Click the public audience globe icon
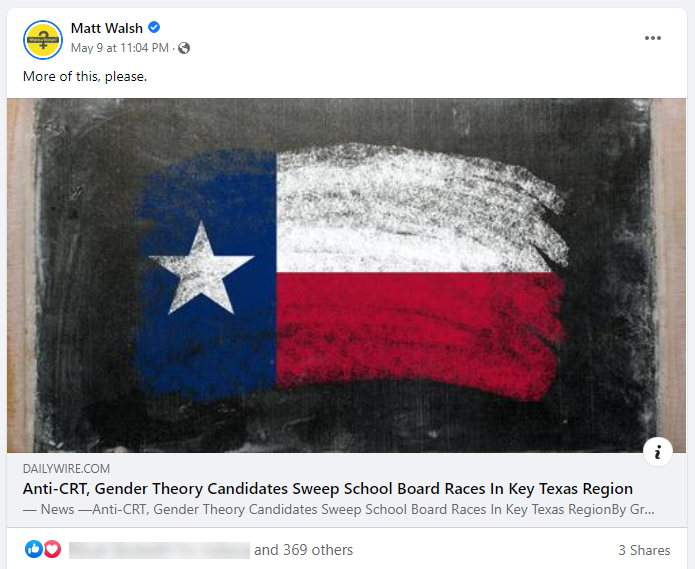This screenshot has width=695, height=569. pyautogui.click(x=184, y=48)
